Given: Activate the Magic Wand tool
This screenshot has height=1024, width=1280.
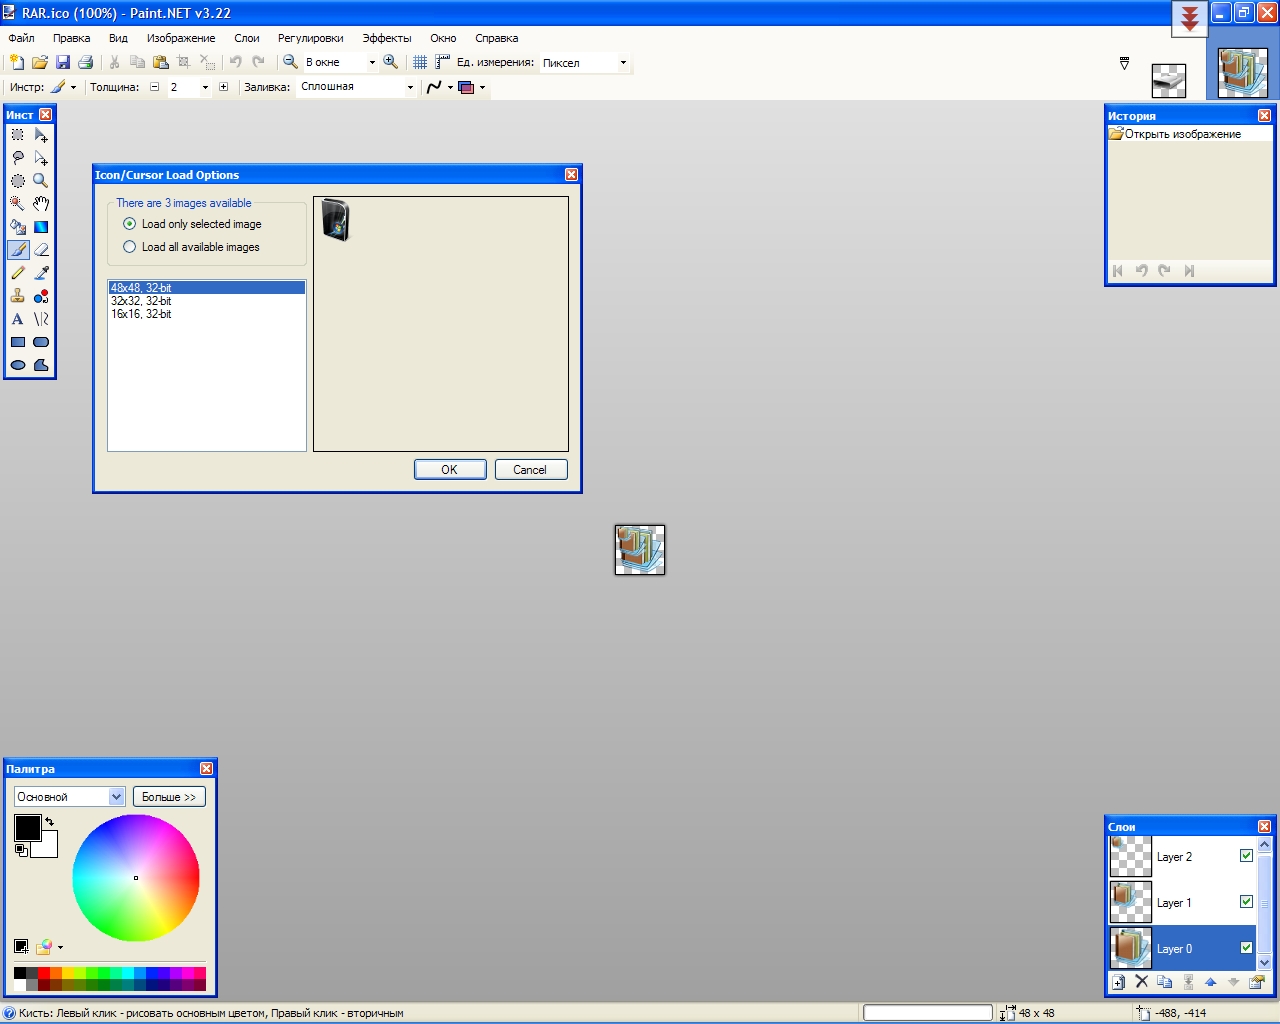Looking at the screenshot, I should point(18,204).
